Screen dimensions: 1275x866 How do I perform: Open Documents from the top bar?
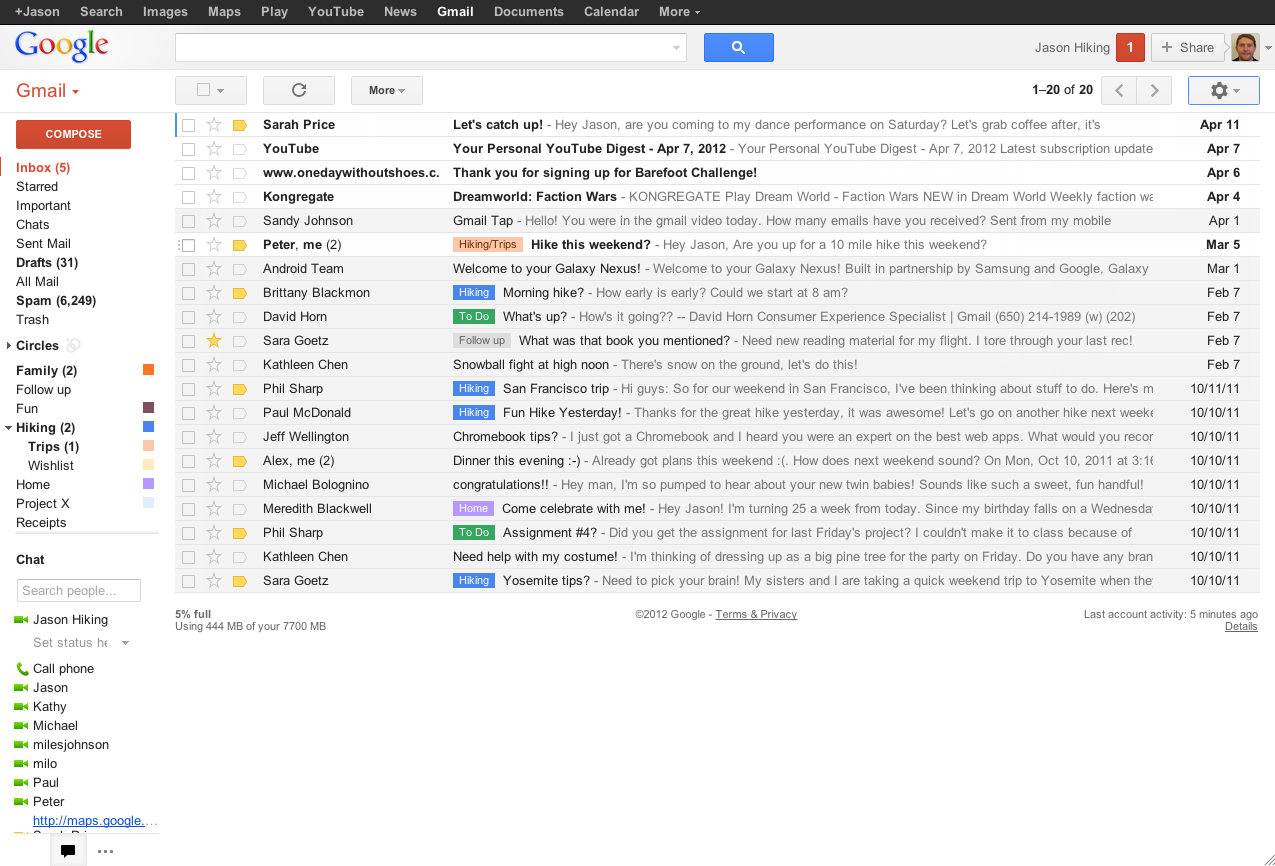529,12
